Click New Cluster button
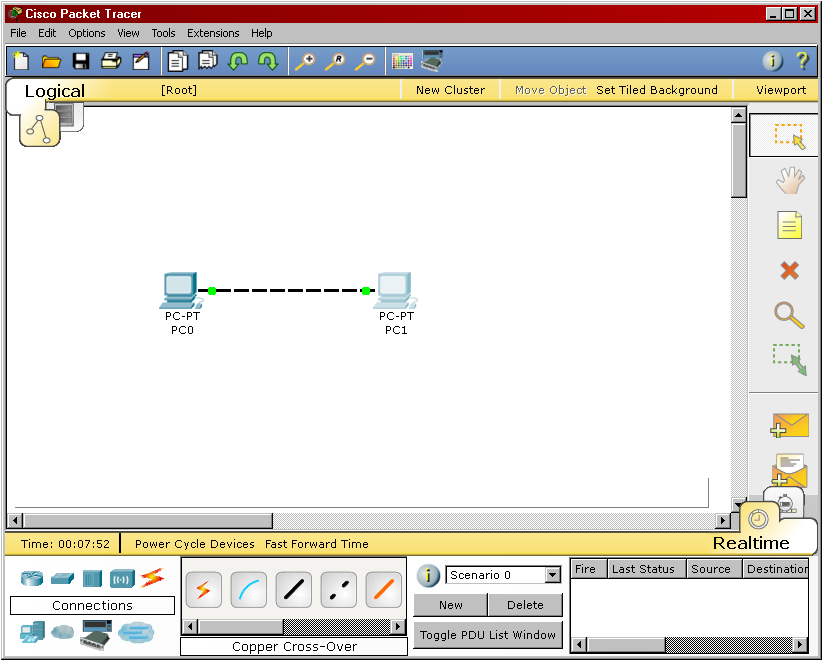 tap(450, 90)
